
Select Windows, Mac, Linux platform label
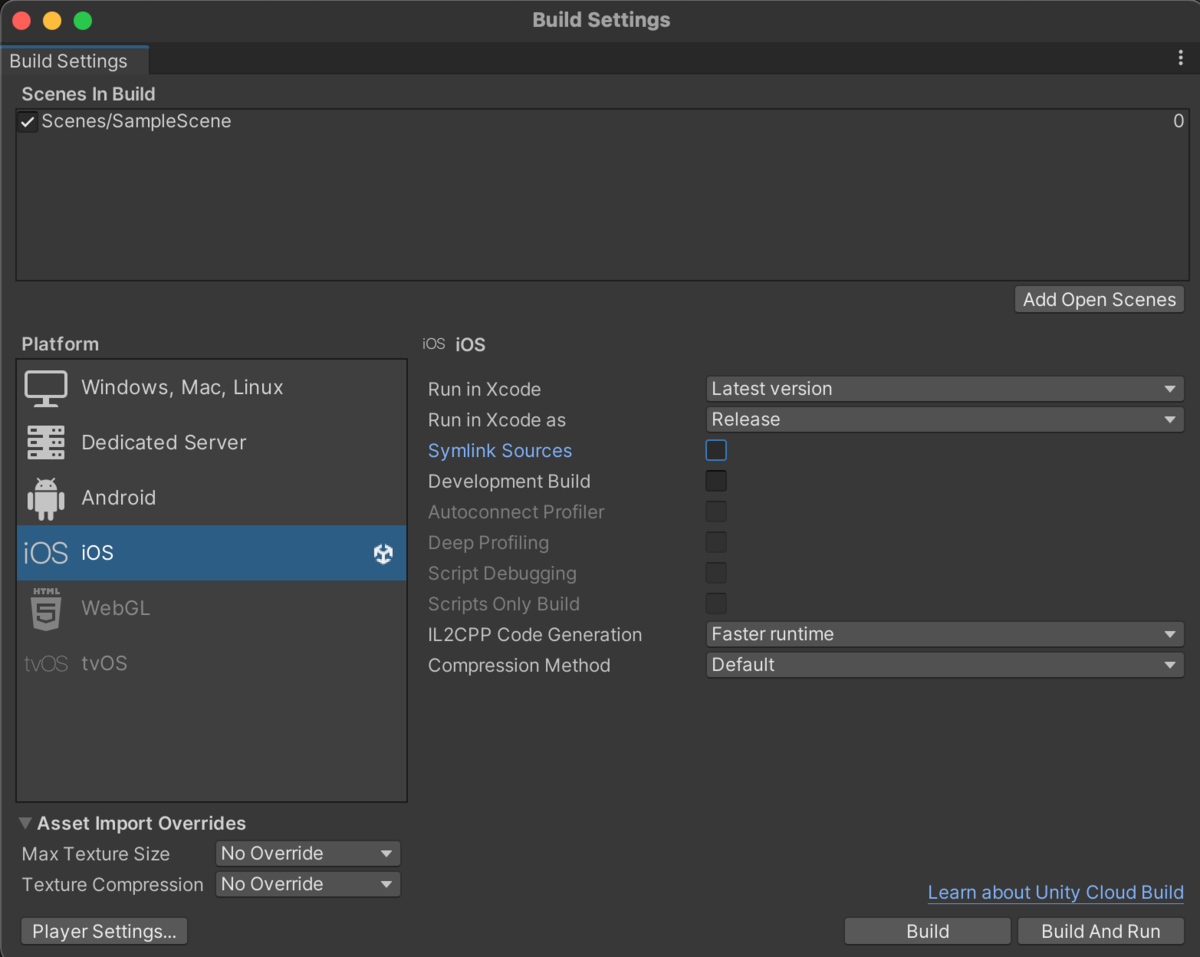pyautogui.click(x=182, y=388)
